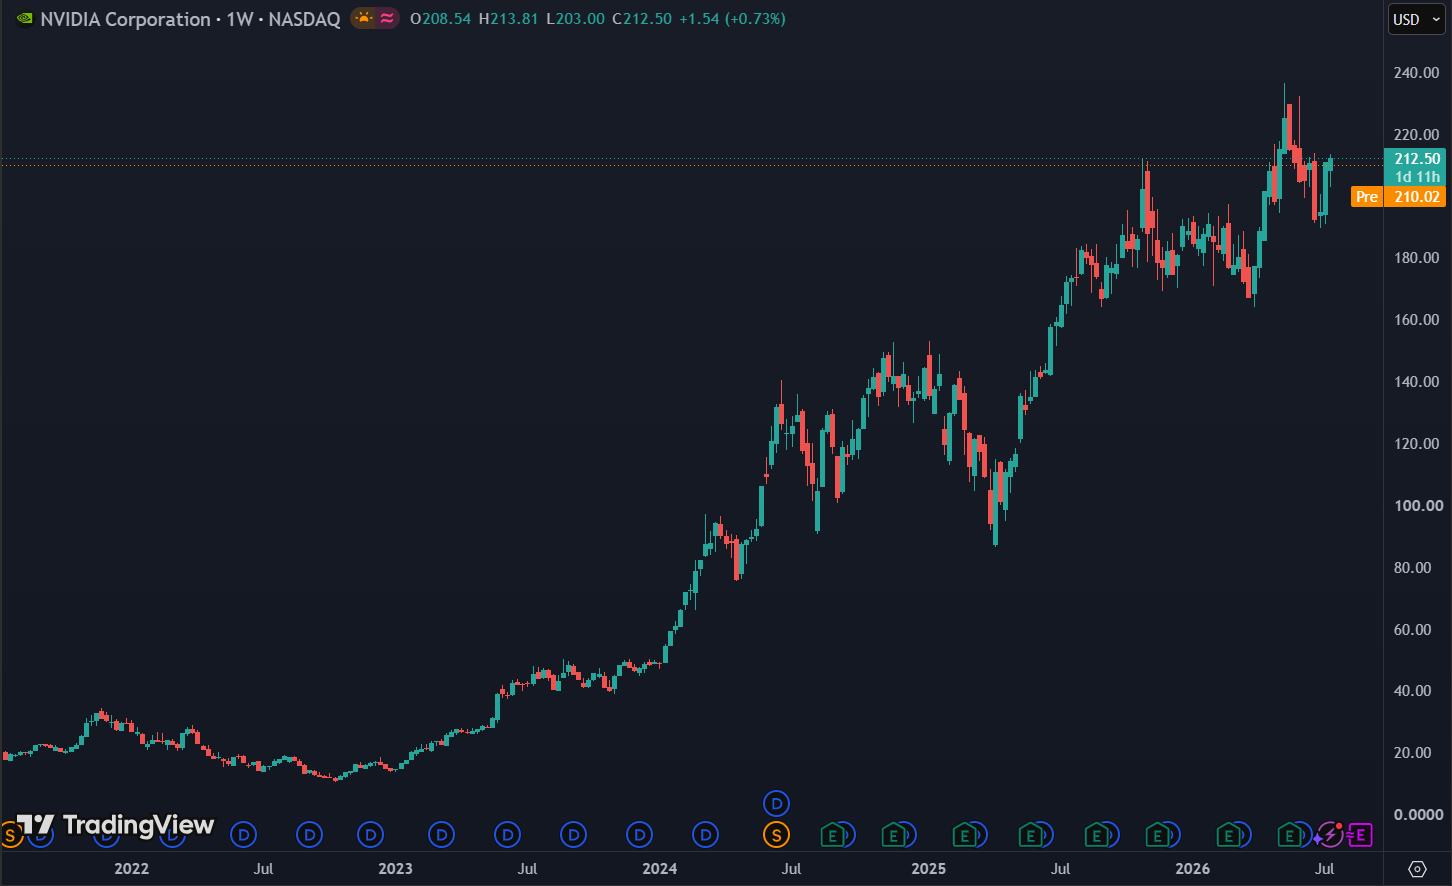Select the dividend D marker just left of 2024

click(640, 834)
